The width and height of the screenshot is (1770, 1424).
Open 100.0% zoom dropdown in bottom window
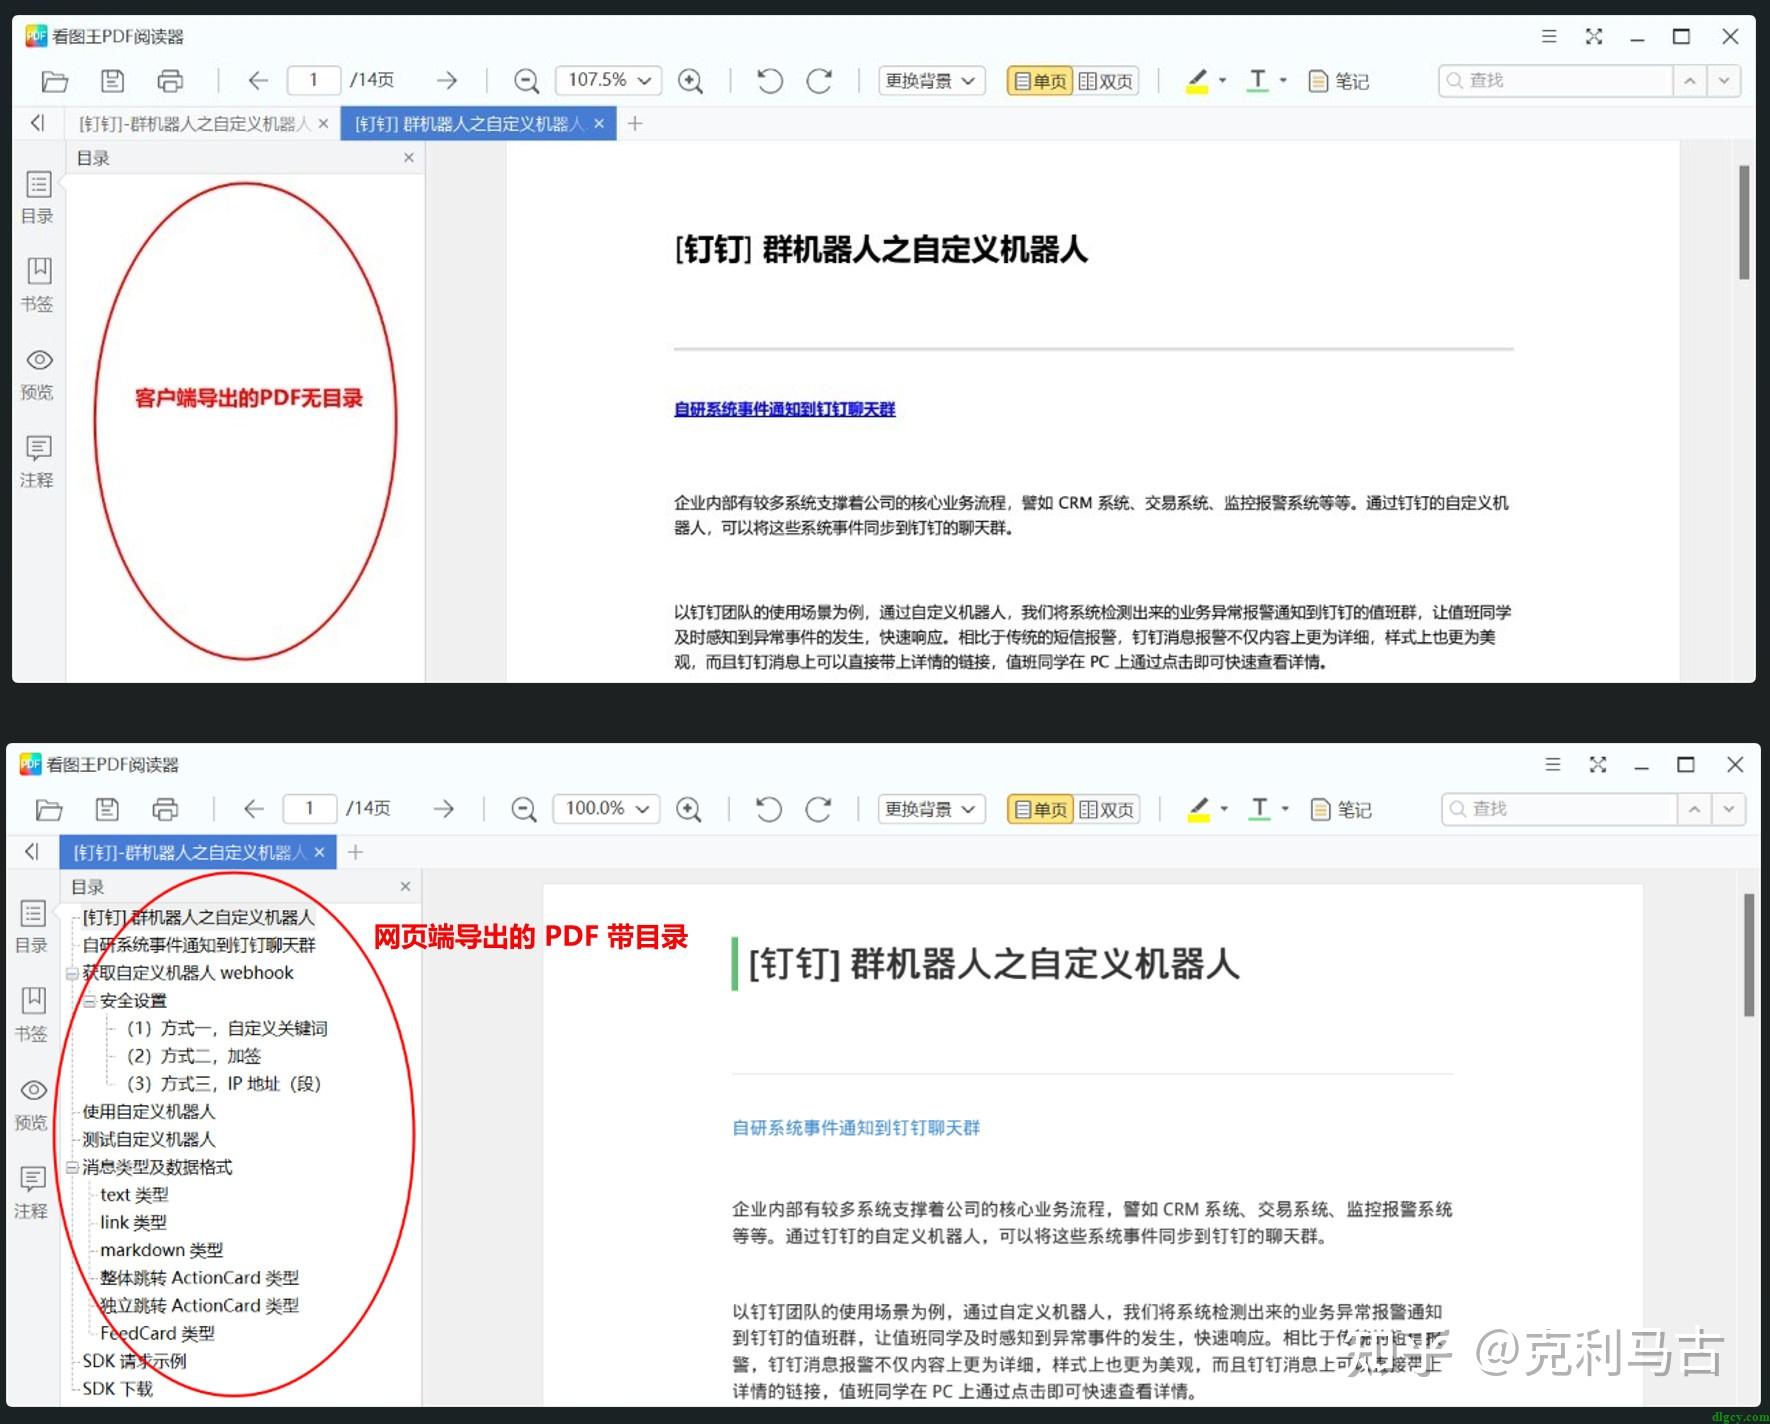(x=606, y=808)
